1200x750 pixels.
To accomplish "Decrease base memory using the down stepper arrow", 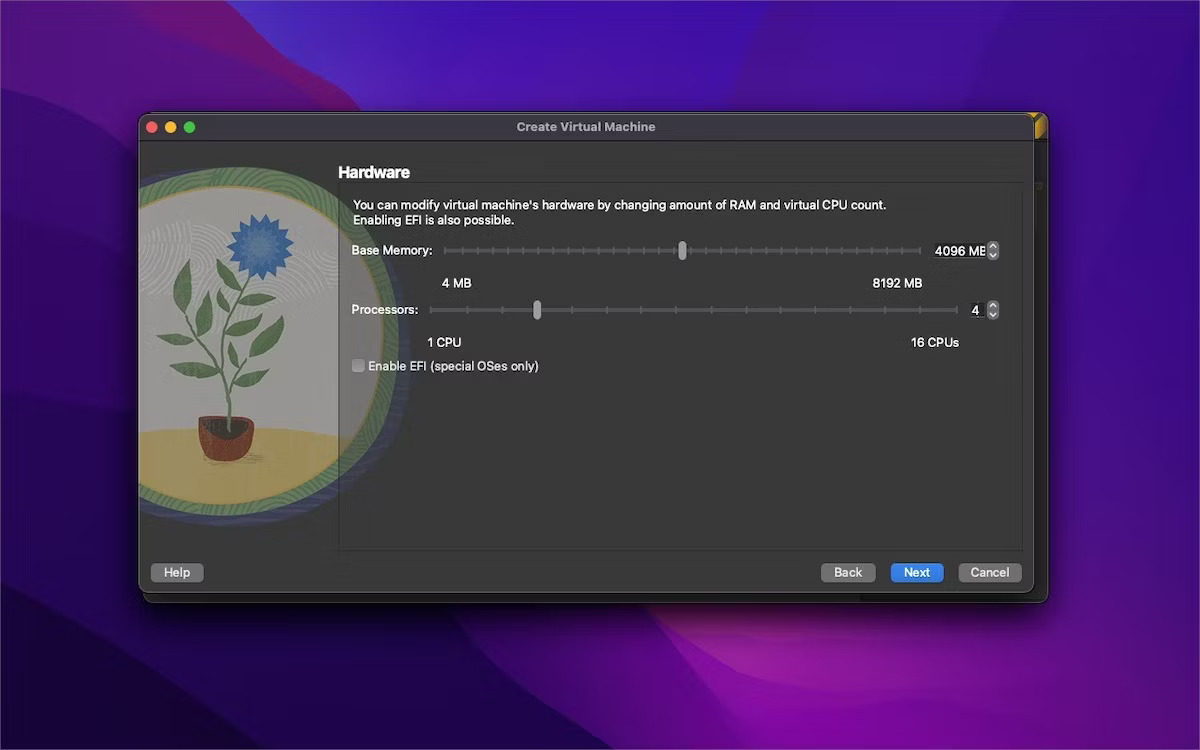I will coord(991,256).
